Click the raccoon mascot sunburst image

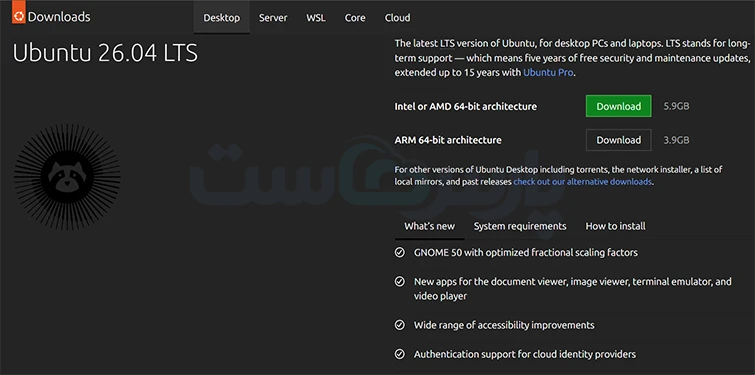pyautogui.click(x=67, y=176)
